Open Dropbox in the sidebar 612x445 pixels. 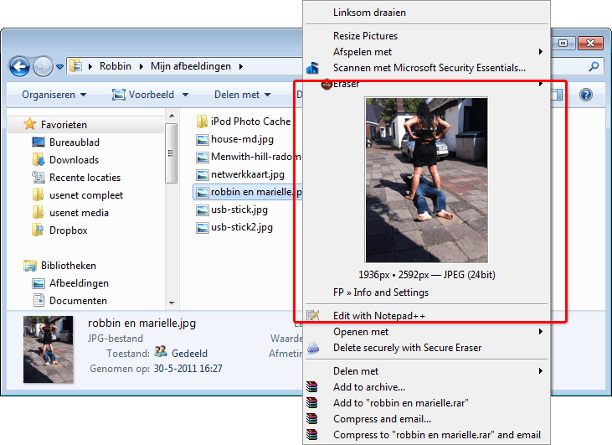[x=60, y=230]
